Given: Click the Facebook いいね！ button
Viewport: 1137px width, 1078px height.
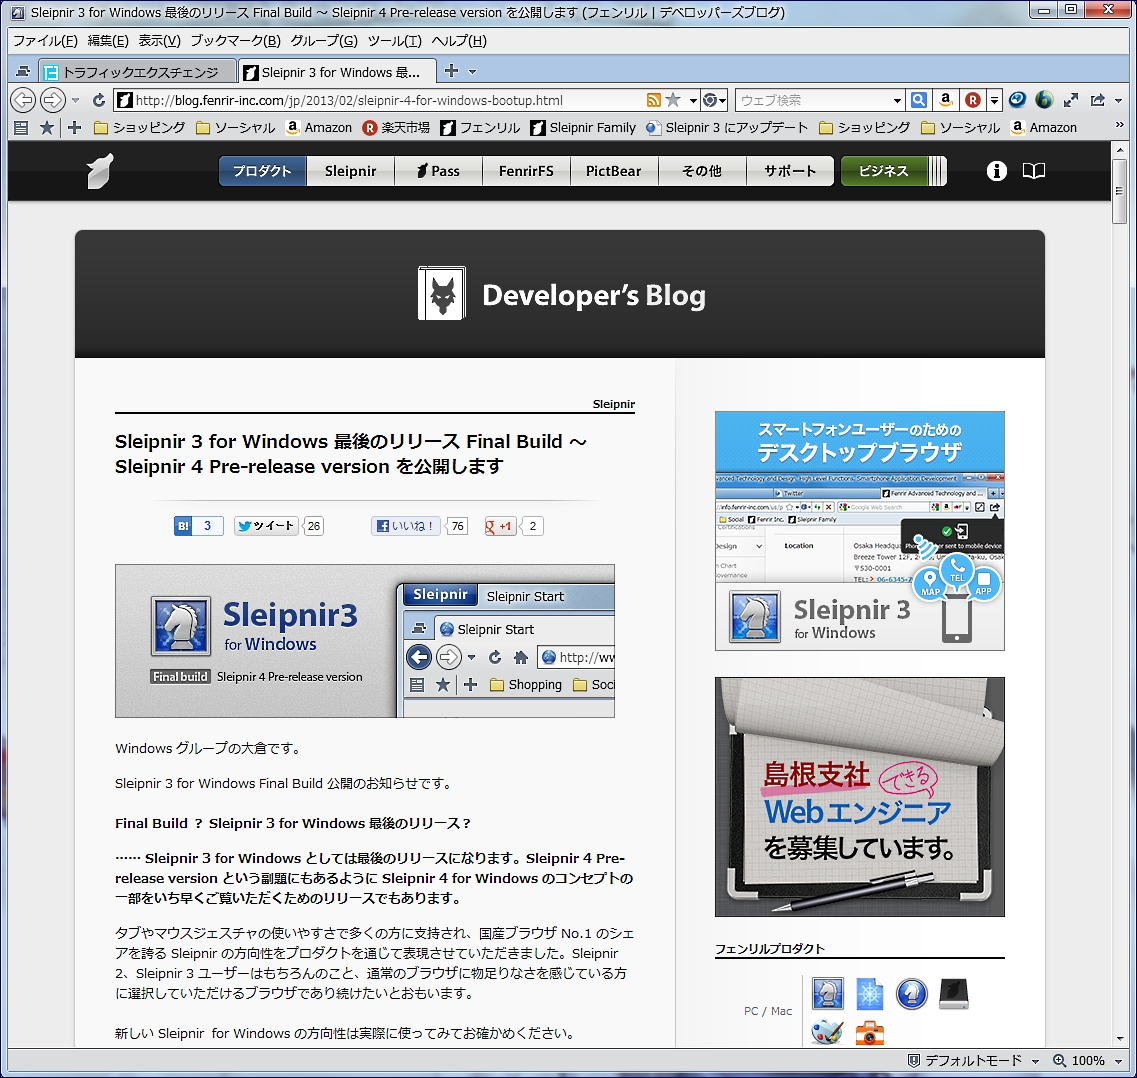Looking at the screenshot, I should (405, 526).
